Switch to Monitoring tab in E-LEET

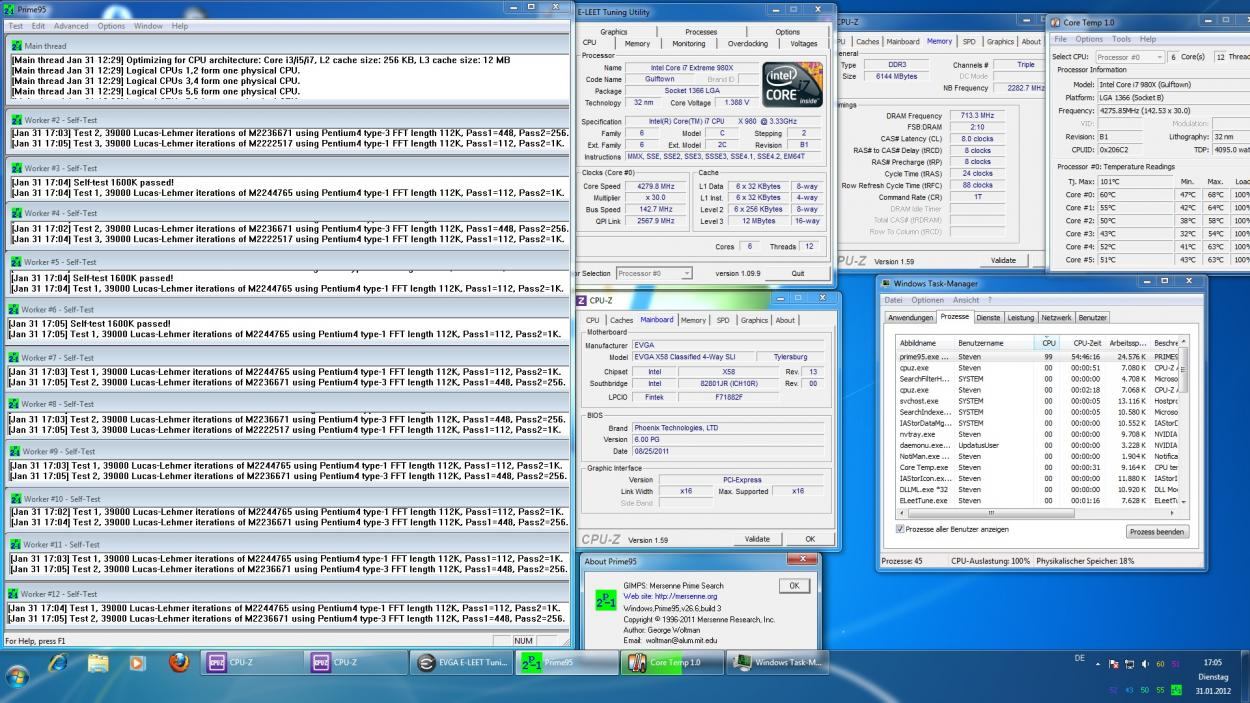click(688, 44)
